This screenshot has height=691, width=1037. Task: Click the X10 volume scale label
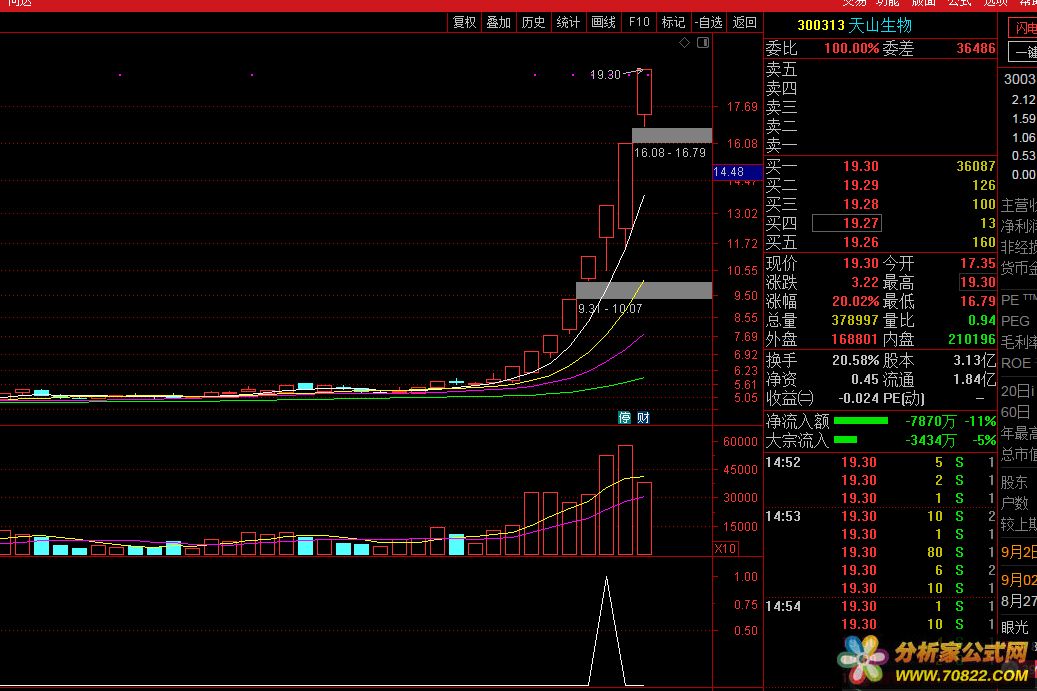pyautogui.click(x=726, y=548)
